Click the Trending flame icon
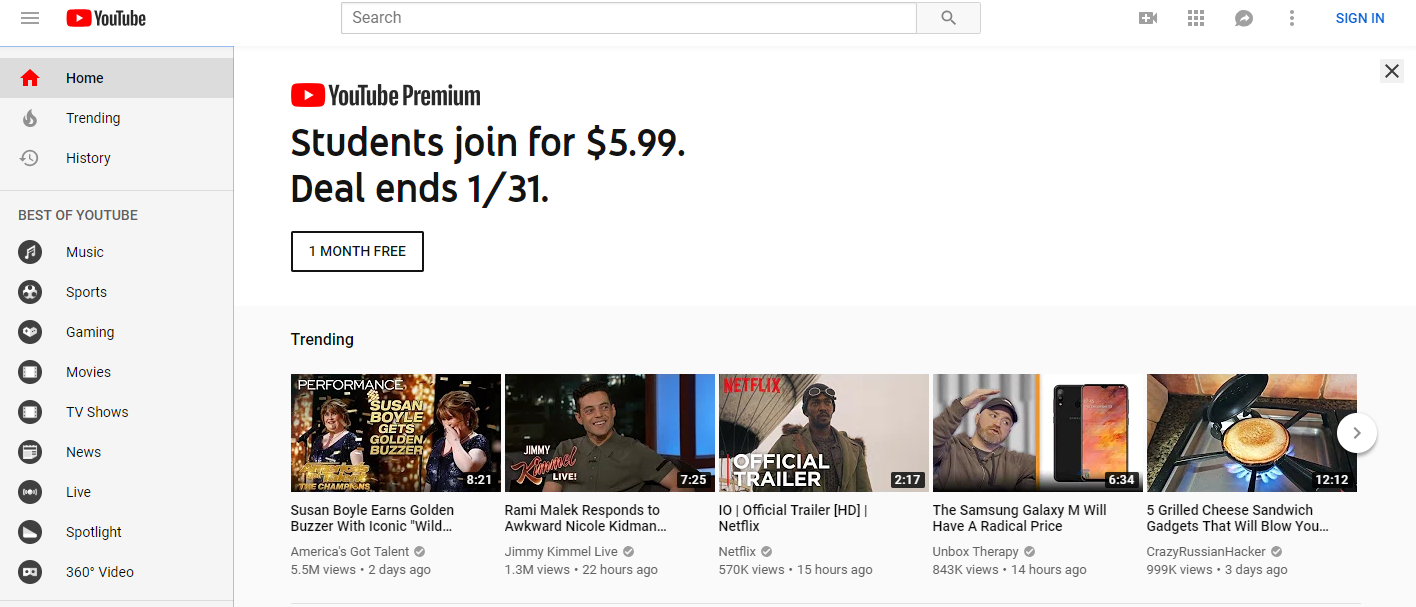1416x607 pixels. pos(30,118)
